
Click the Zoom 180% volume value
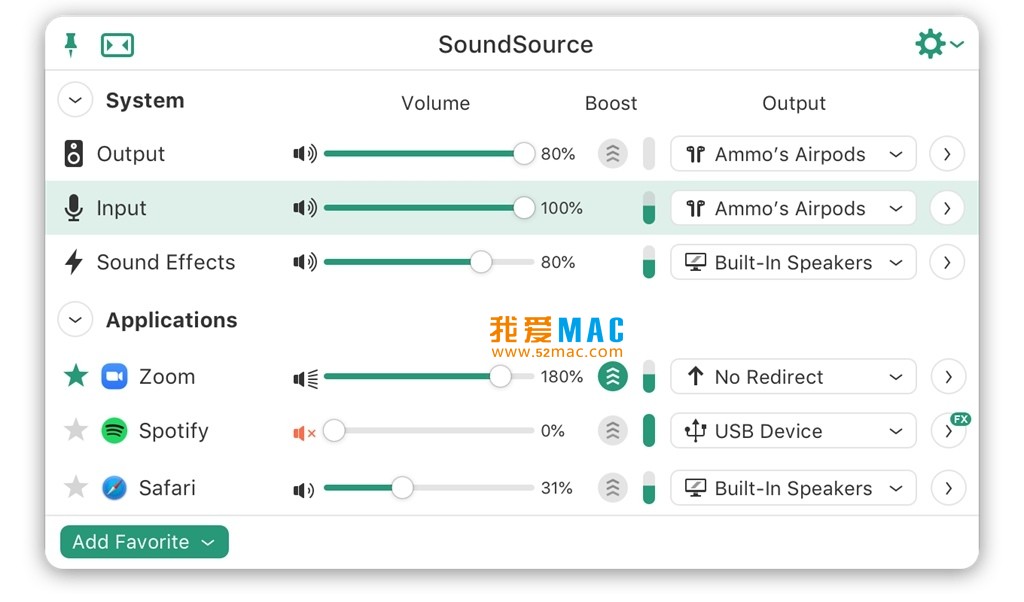562,377
